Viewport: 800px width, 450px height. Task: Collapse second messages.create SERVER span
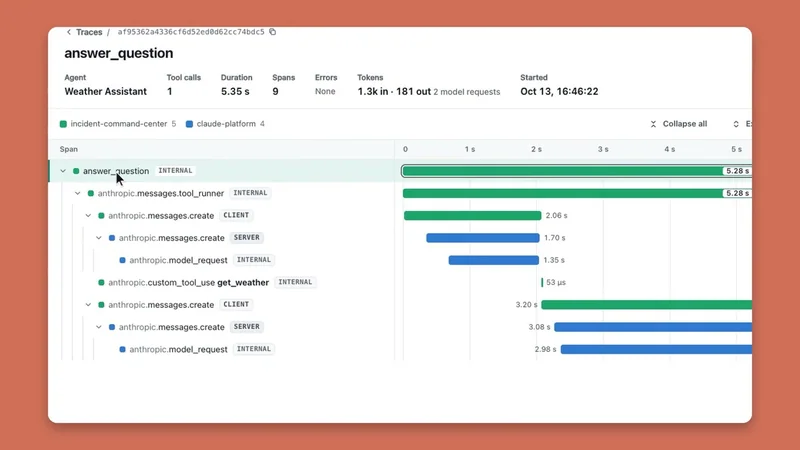click(x=99, y=327)
